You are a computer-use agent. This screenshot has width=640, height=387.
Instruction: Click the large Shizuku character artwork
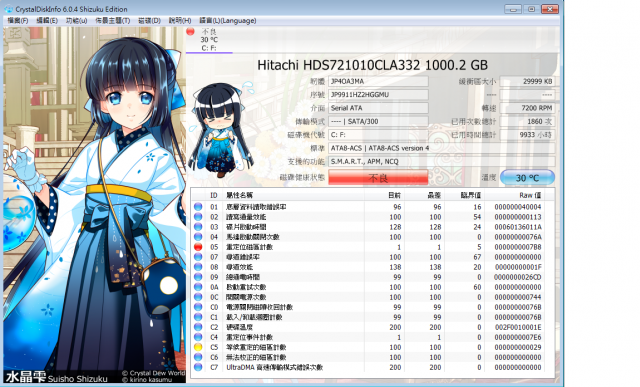[94, 205]
